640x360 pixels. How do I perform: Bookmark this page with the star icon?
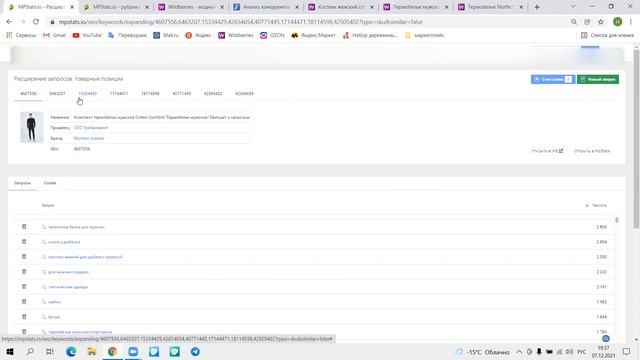coord(601,22)
